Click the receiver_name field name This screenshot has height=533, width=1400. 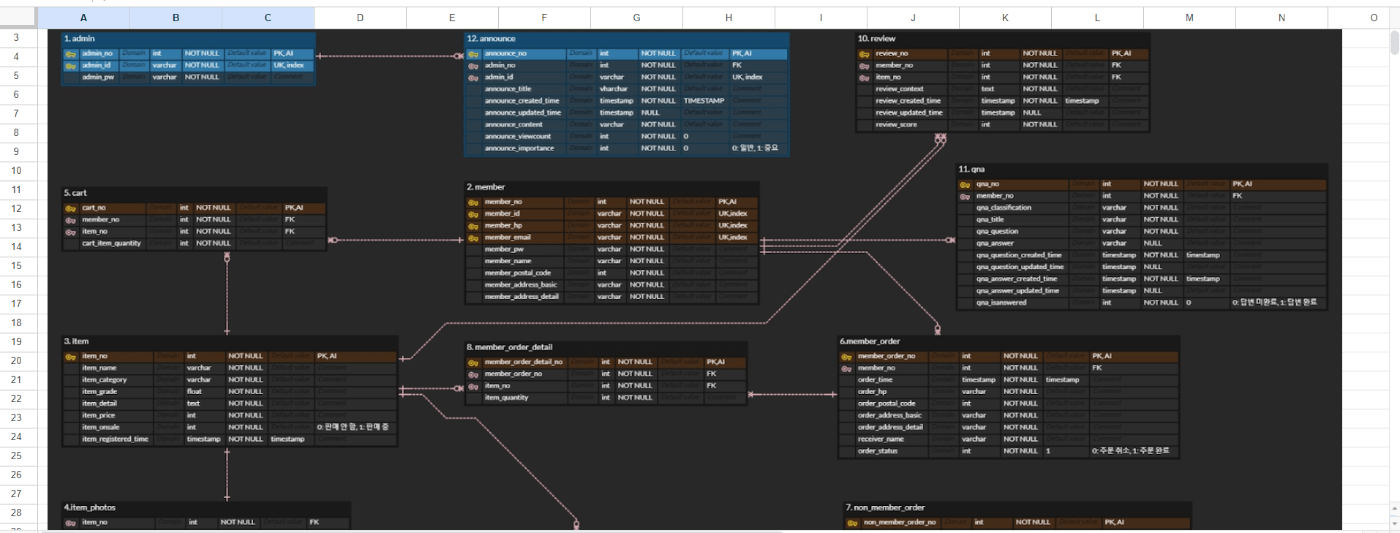881,439
